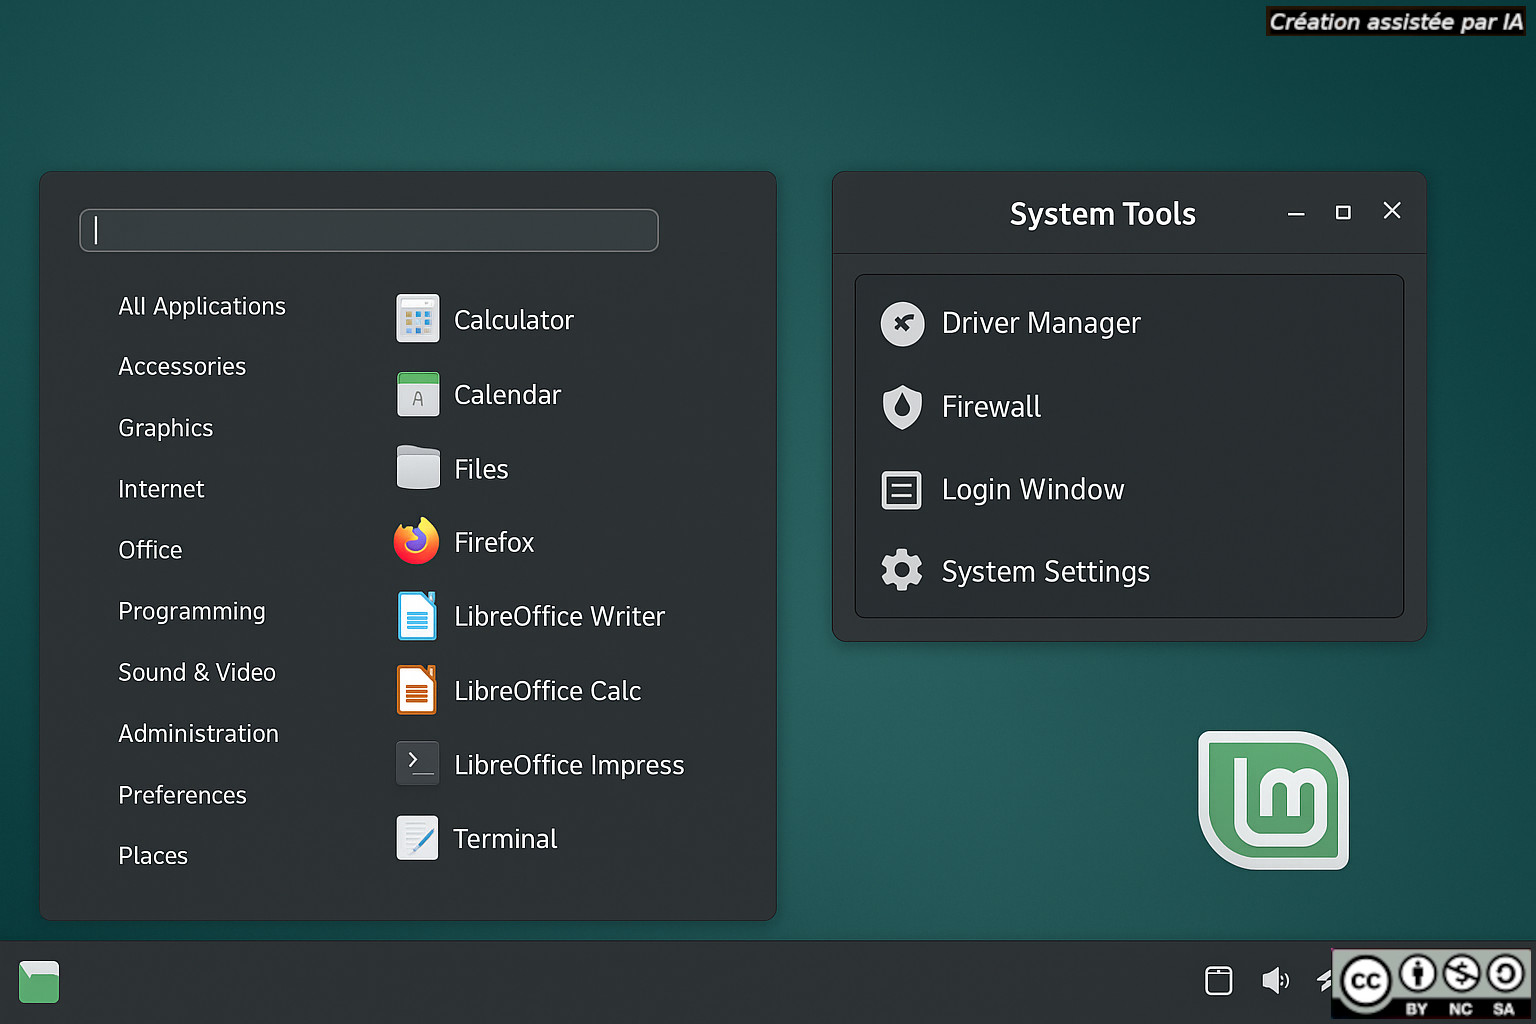Open the Files folder icon
Image resolution: width=1536 pixels, height=1024 pixels.
[x=417, y=468]
